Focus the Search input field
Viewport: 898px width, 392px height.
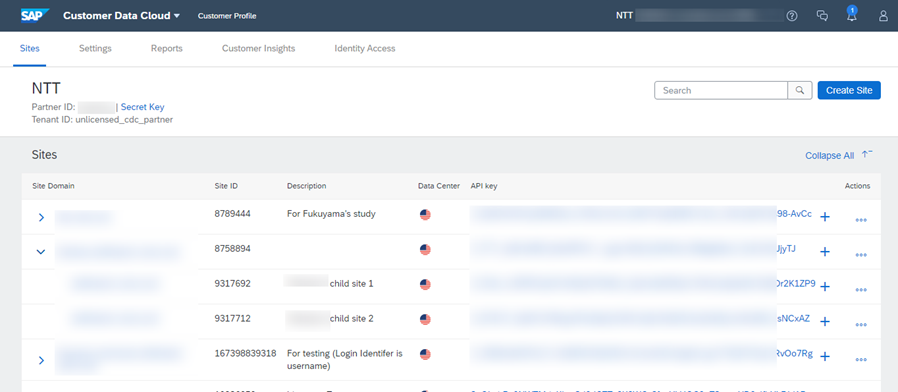[x=721, y=91]
